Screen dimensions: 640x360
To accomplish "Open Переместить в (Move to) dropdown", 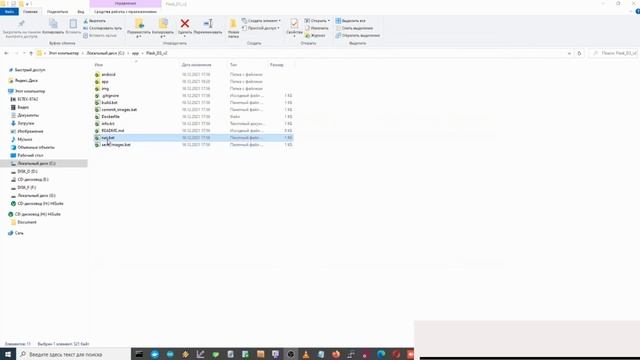I will (139, 28).
